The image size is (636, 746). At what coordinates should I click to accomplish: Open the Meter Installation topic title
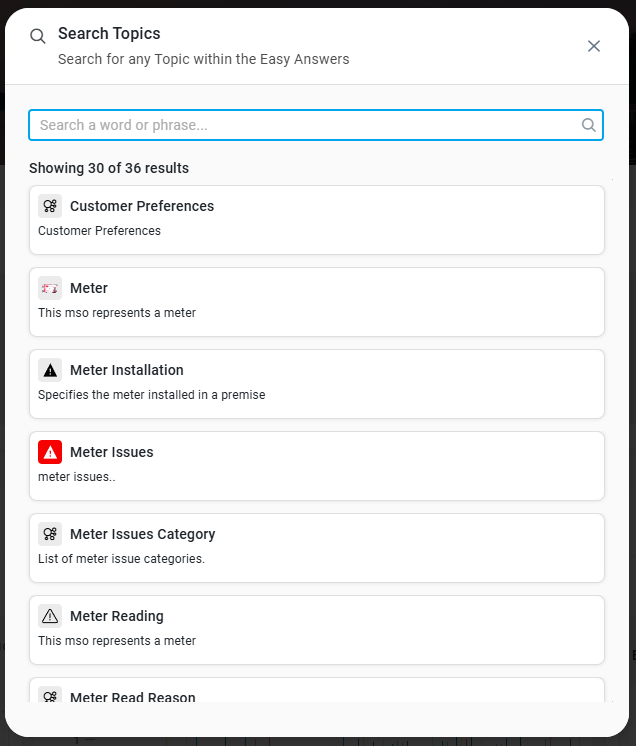point(127,370)
